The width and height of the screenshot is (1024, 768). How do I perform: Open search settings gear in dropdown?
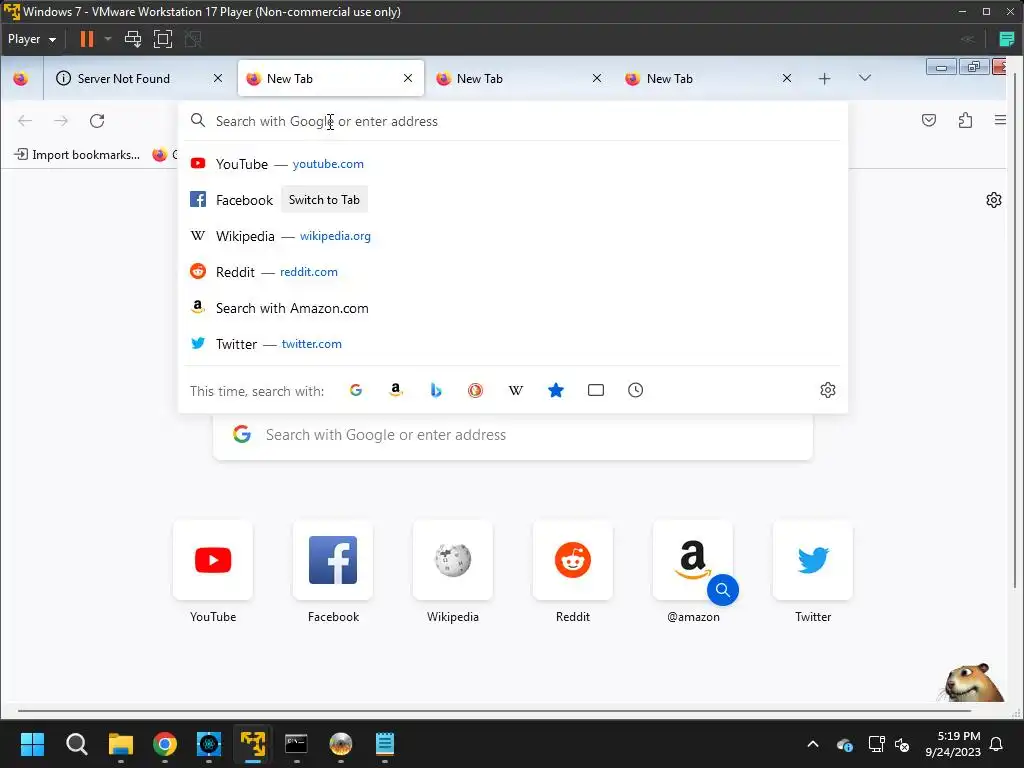click(827, 391)
